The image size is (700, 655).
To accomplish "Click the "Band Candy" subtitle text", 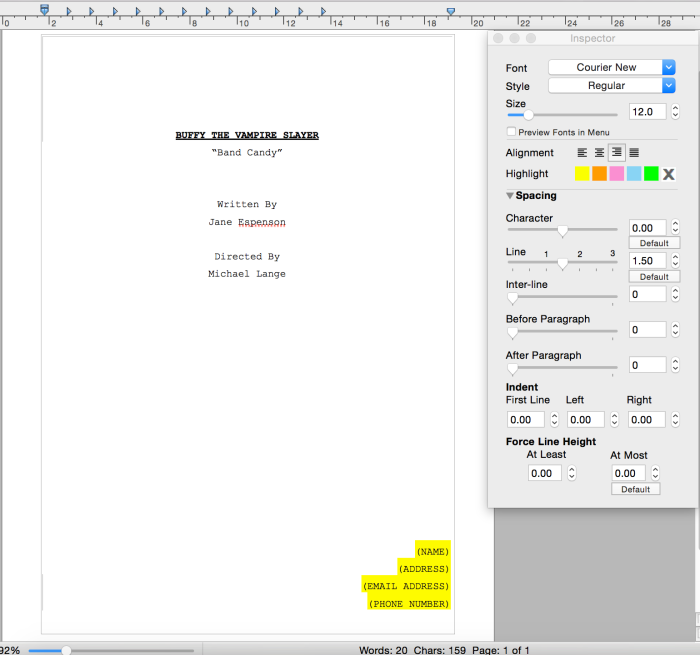I will pyautogui.click(x=247, y=153).
